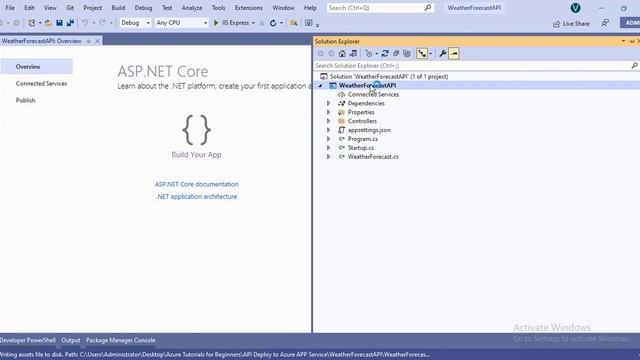The width and height of the screenshot is (640, 360).
Task: Expand the Startup.cs node
Action: [x=329, y=148]
